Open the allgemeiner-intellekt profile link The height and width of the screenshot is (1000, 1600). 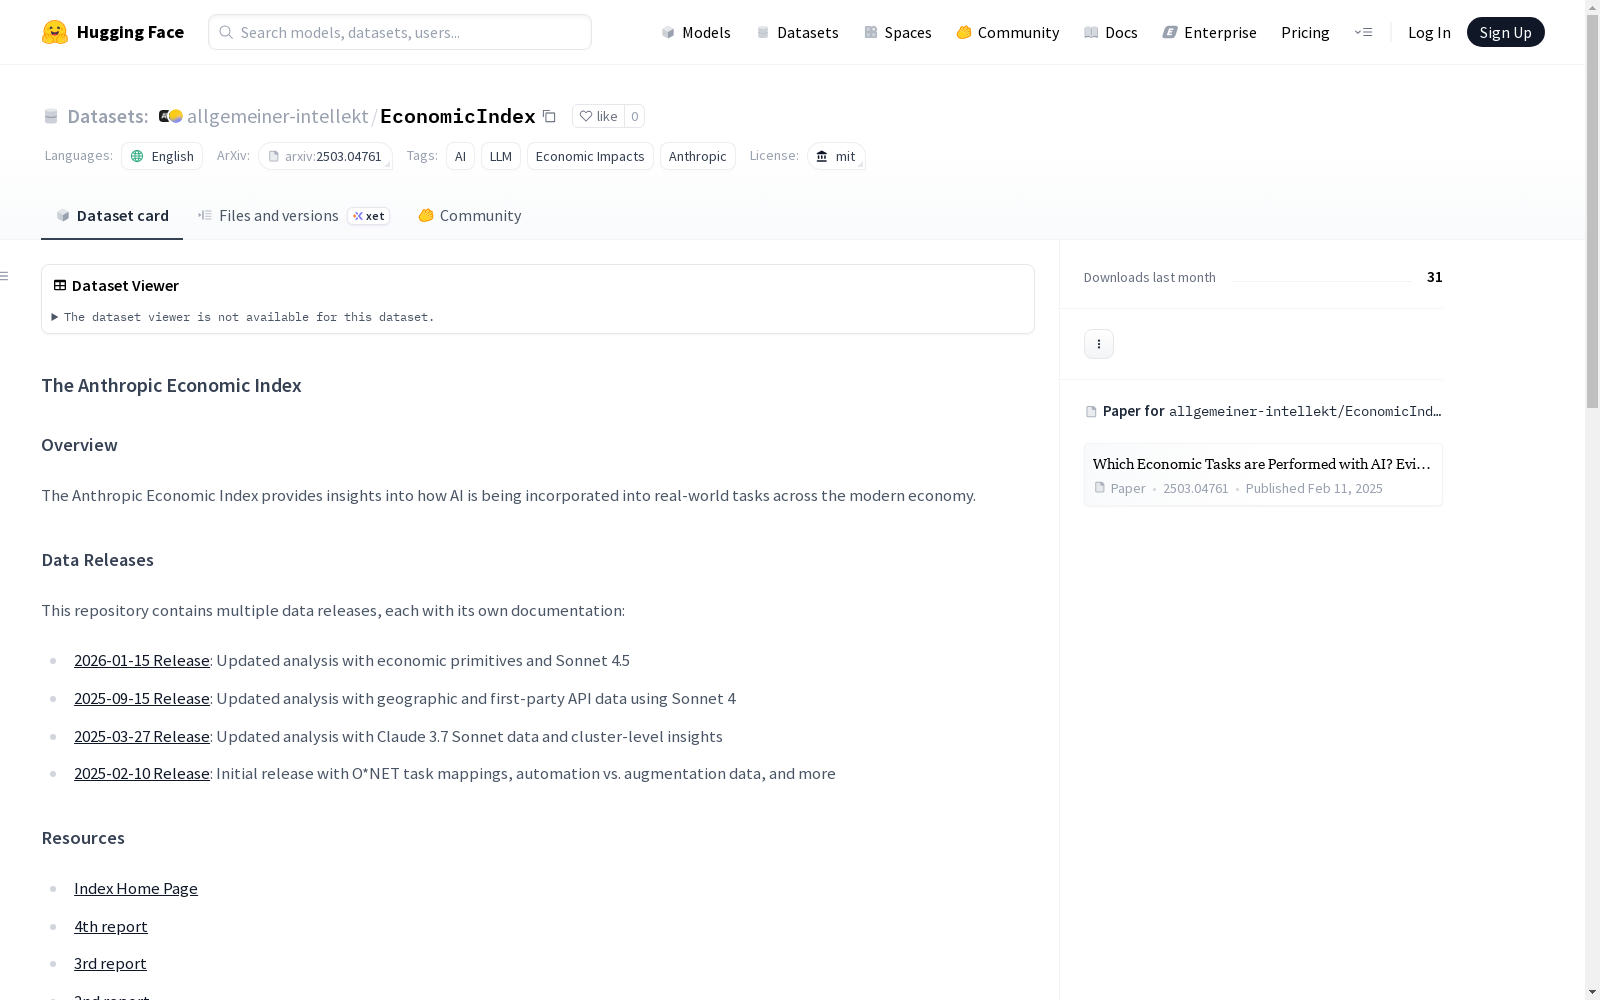click(x=278, y=116)
